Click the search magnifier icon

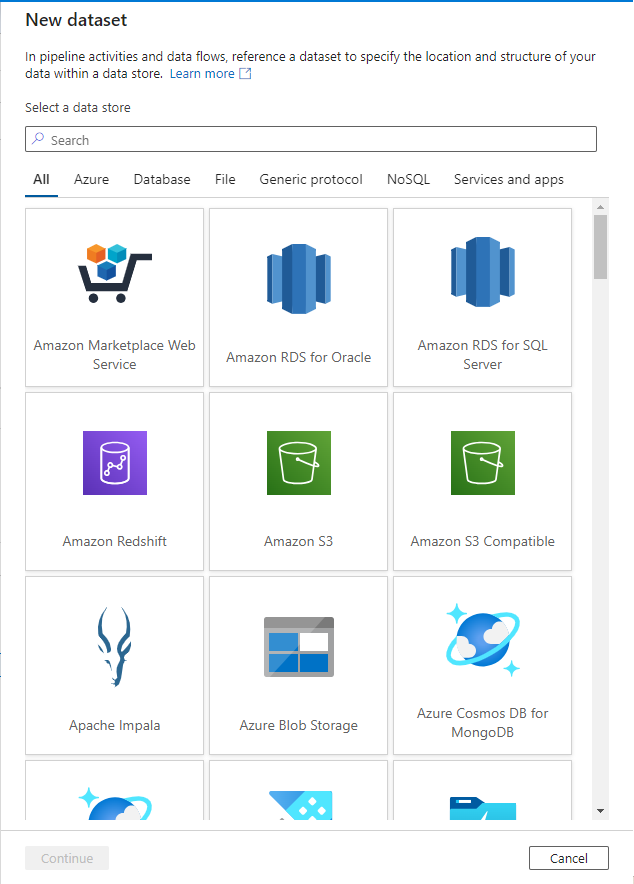38,139
